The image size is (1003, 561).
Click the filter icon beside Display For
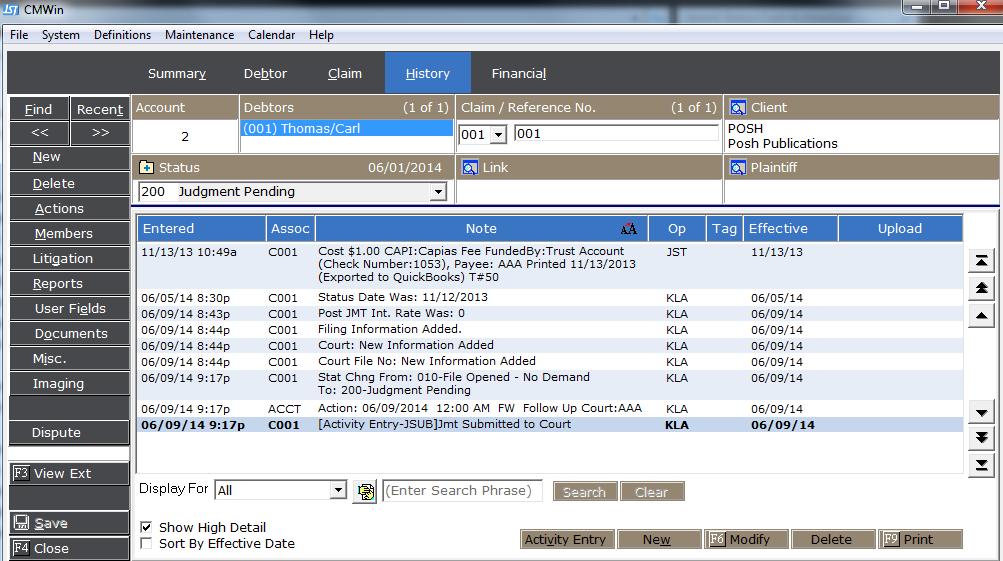tap(365, 491)
